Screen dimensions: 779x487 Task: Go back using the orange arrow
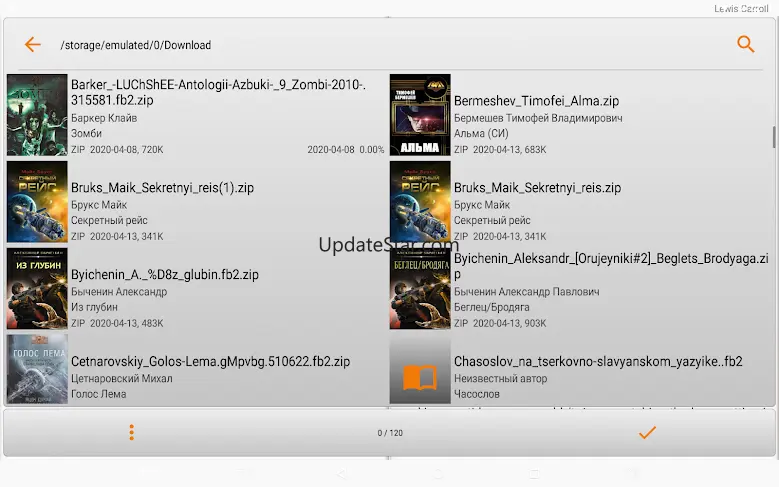click(x=32, y=44)
